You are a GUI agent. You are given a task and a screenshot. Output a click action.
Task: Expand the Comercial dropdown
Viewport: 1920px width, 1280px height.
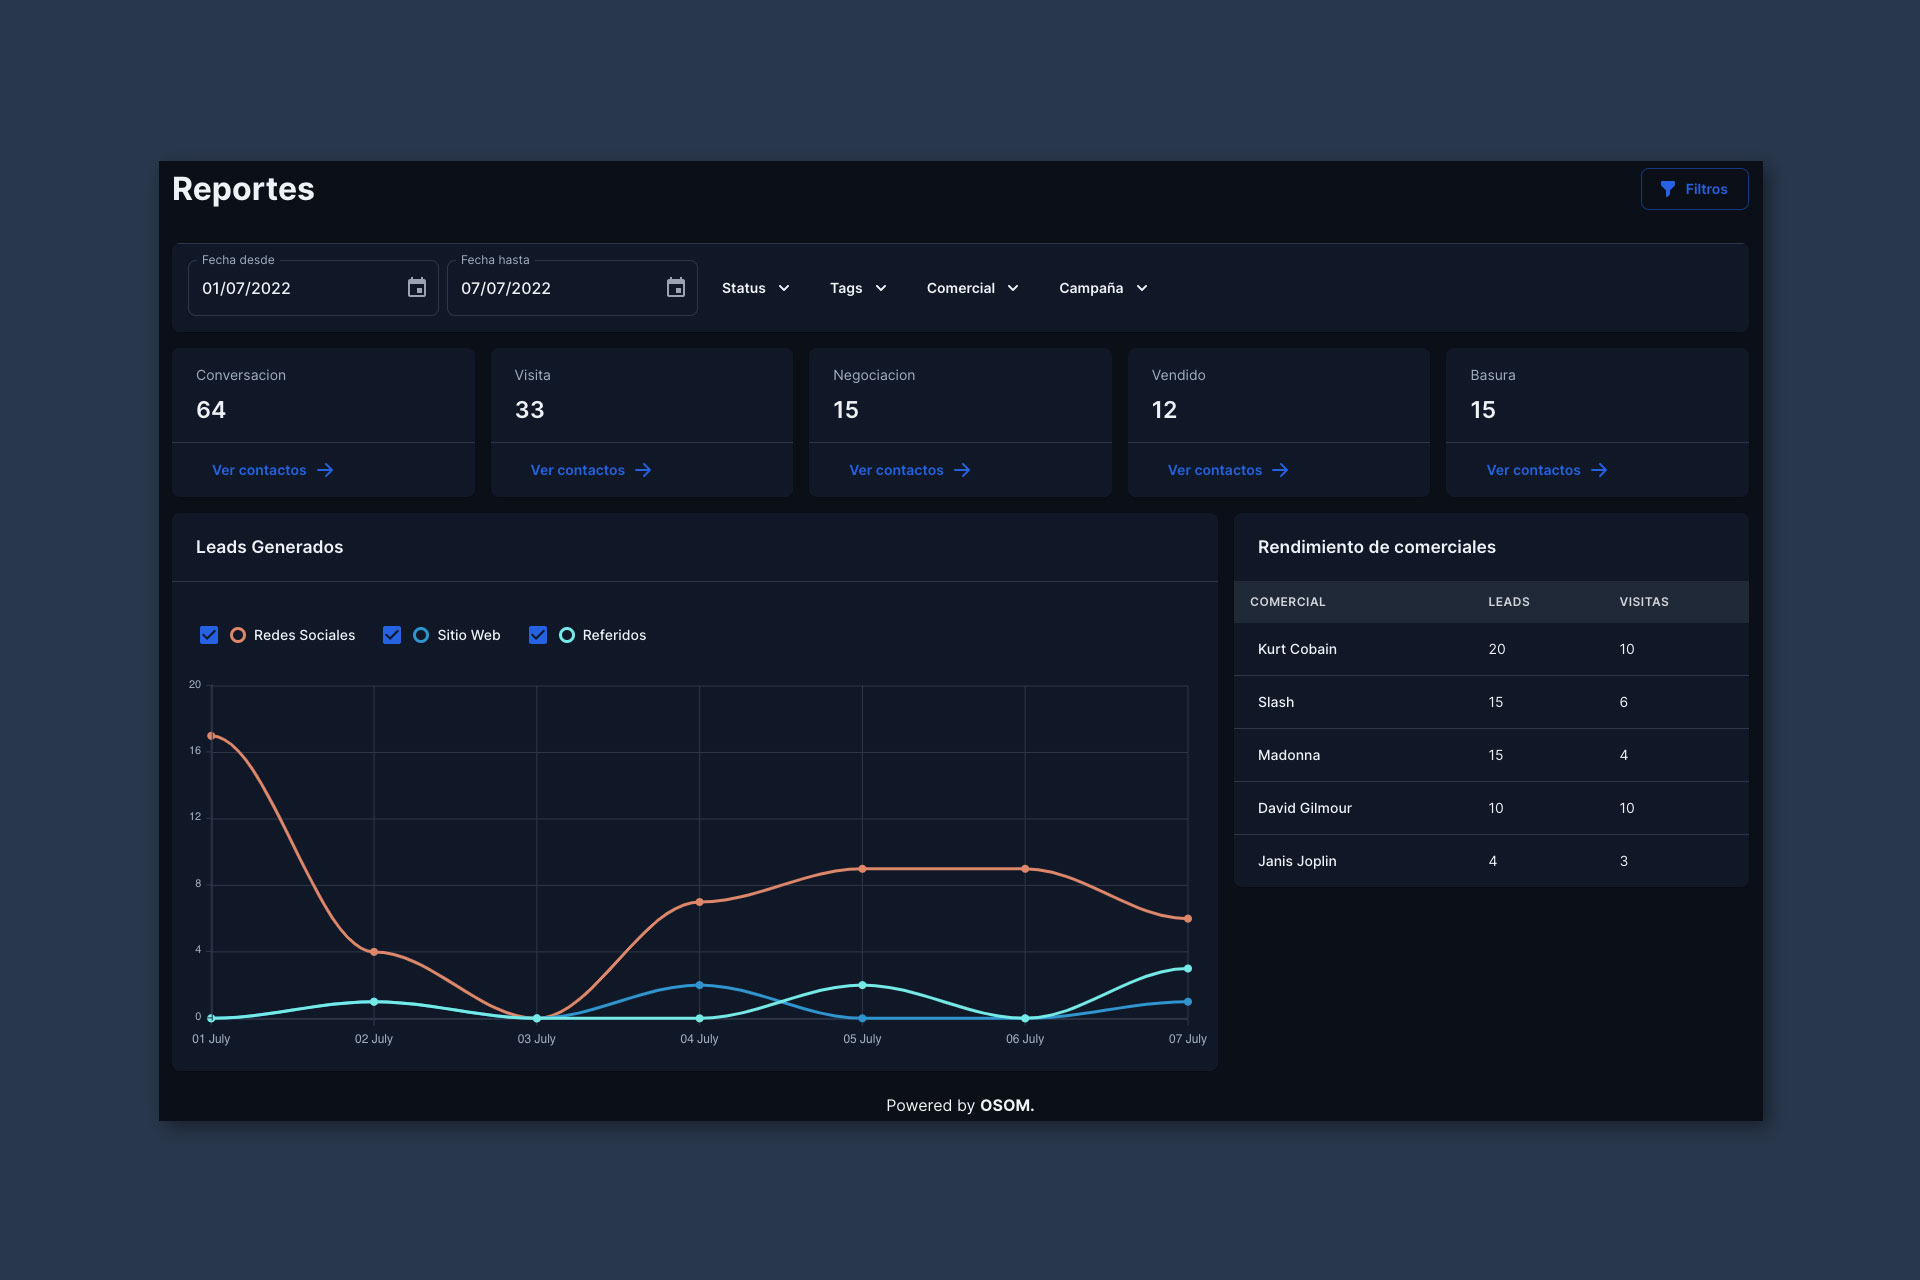tap(972, 288)
